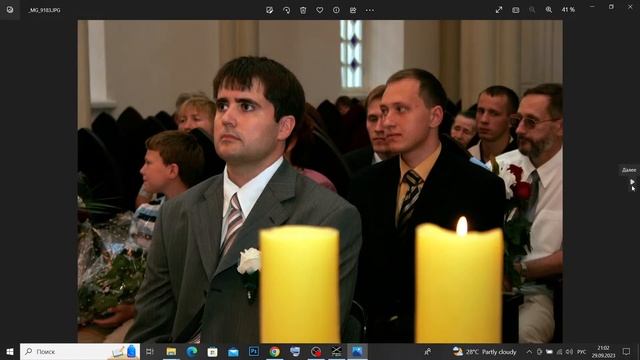Open File Explorer from the taskbar
The image size is (640, 360).
click(171, 351)
